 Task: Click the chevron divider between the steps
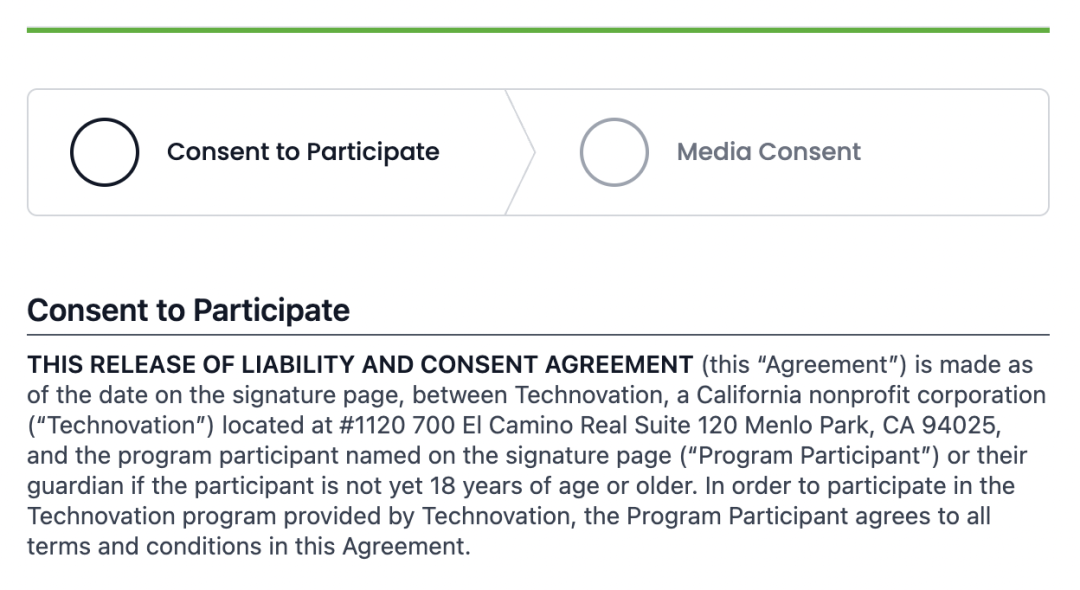click(x=521, y=152)
